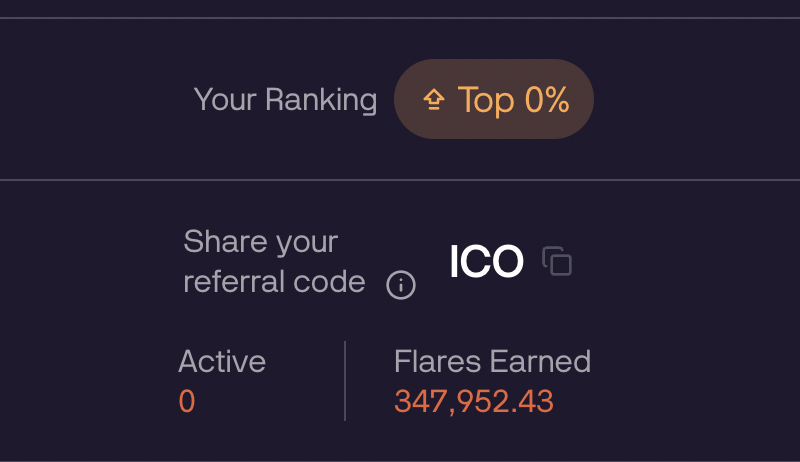Click the 'Flares Earned' label
Image resolution: width=800 pixels, height=462 pixels.
click(492, 361)
